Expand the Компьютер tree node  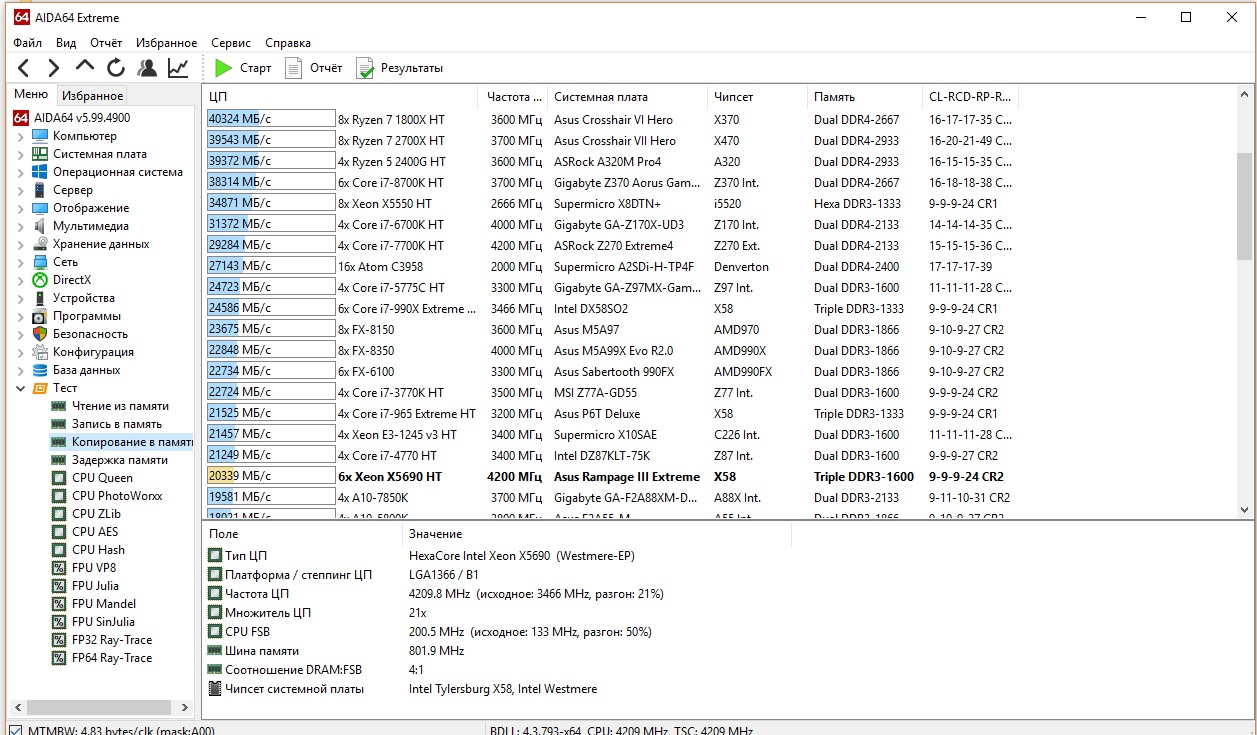pos(20,136)
